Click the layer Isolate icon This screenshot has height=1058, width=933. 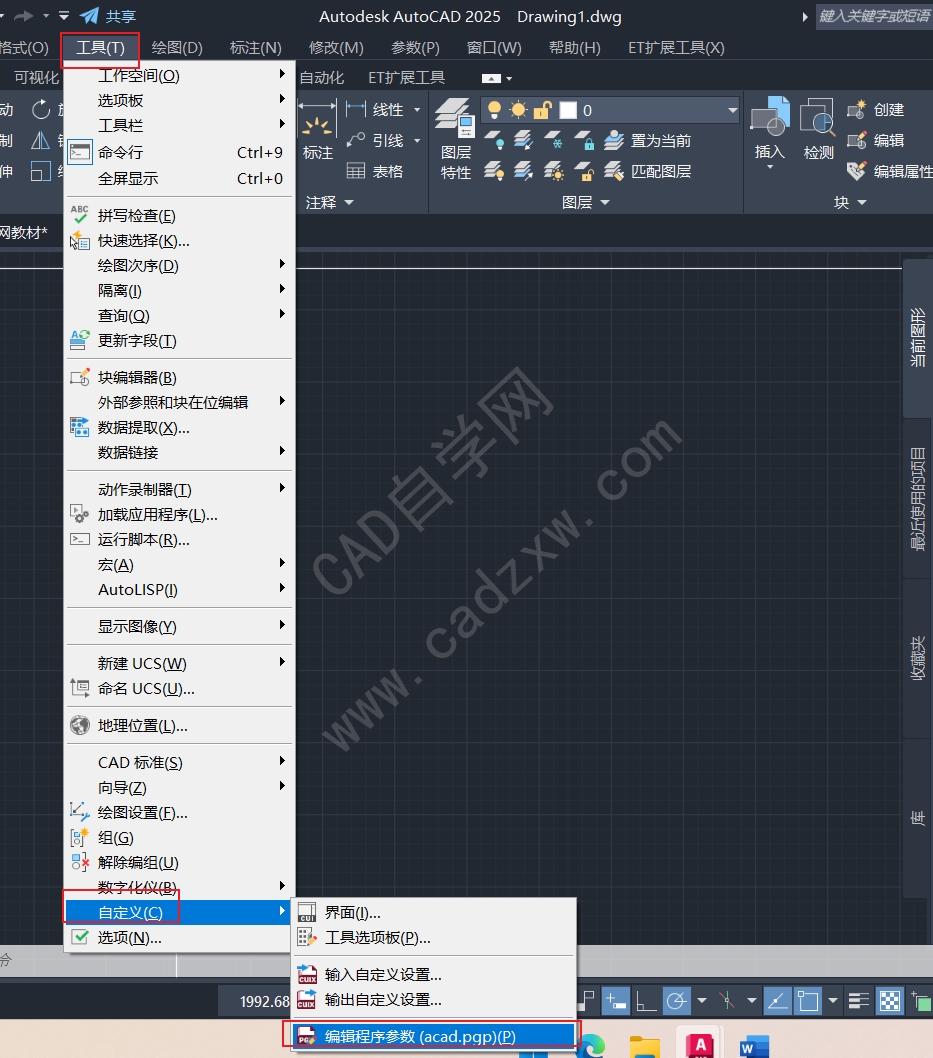[524, 140]
